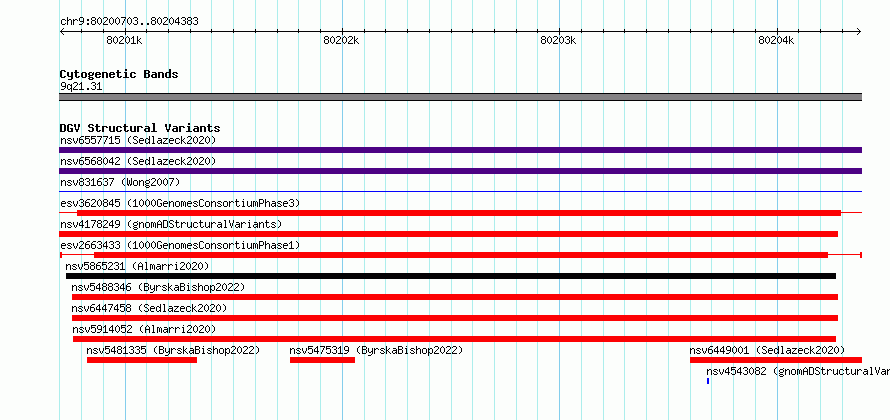Select the purple bar for nsv6568042
This screenshot has height=420, width=890.
click(x=460, y=171)
